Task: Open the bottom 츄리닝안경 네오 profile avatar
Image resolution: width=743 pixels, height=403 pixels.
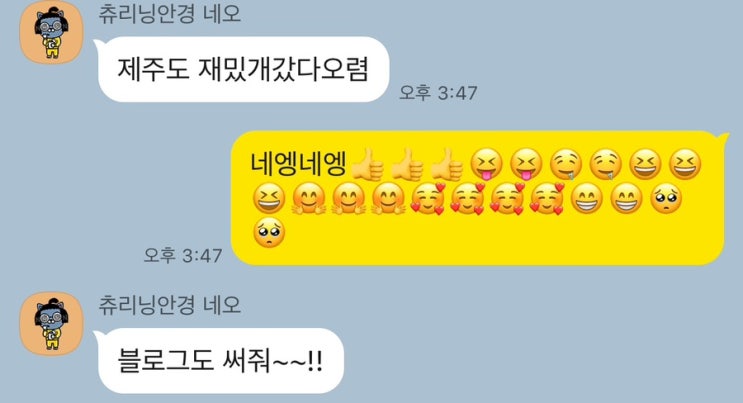Action: point(52,324)
